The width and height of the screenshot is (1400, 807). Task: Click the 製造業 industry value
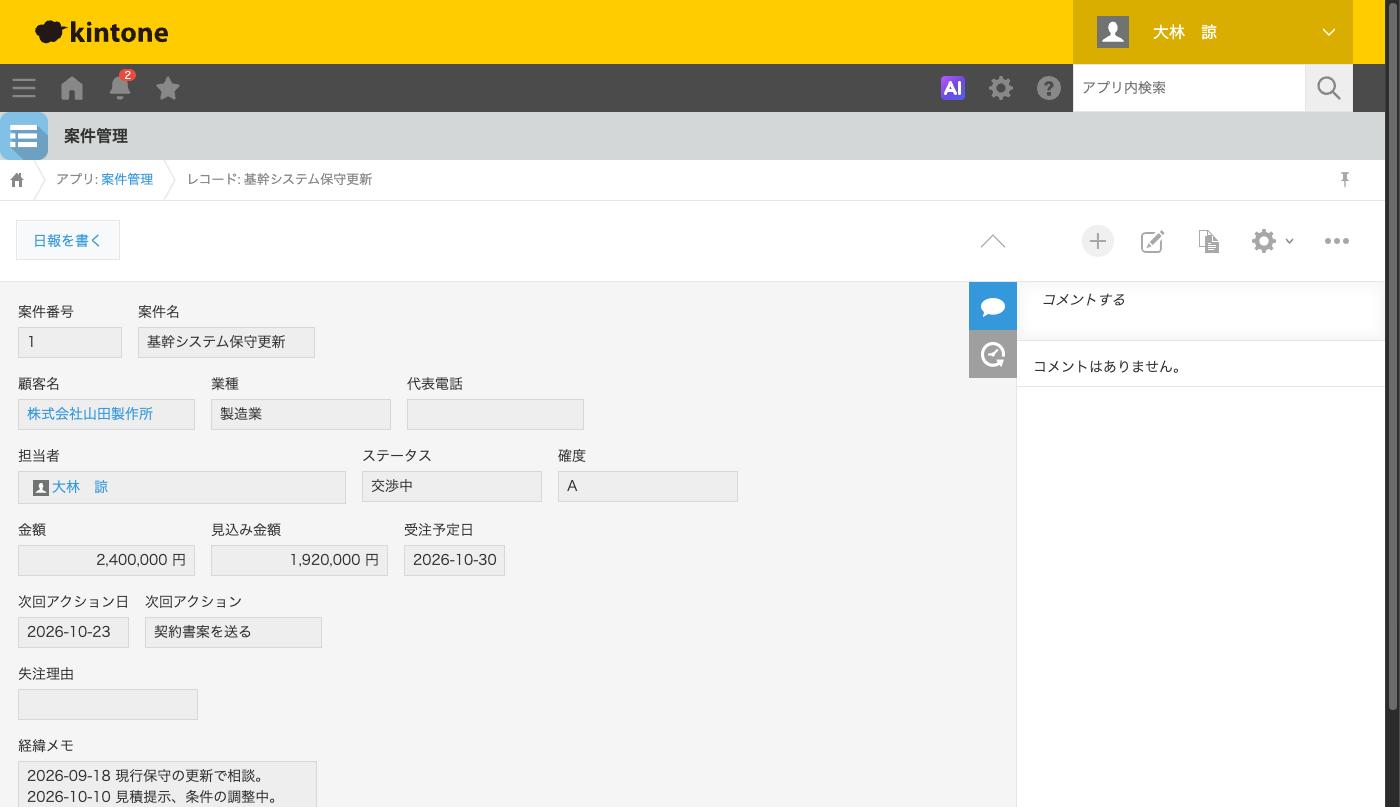(301, 414)
